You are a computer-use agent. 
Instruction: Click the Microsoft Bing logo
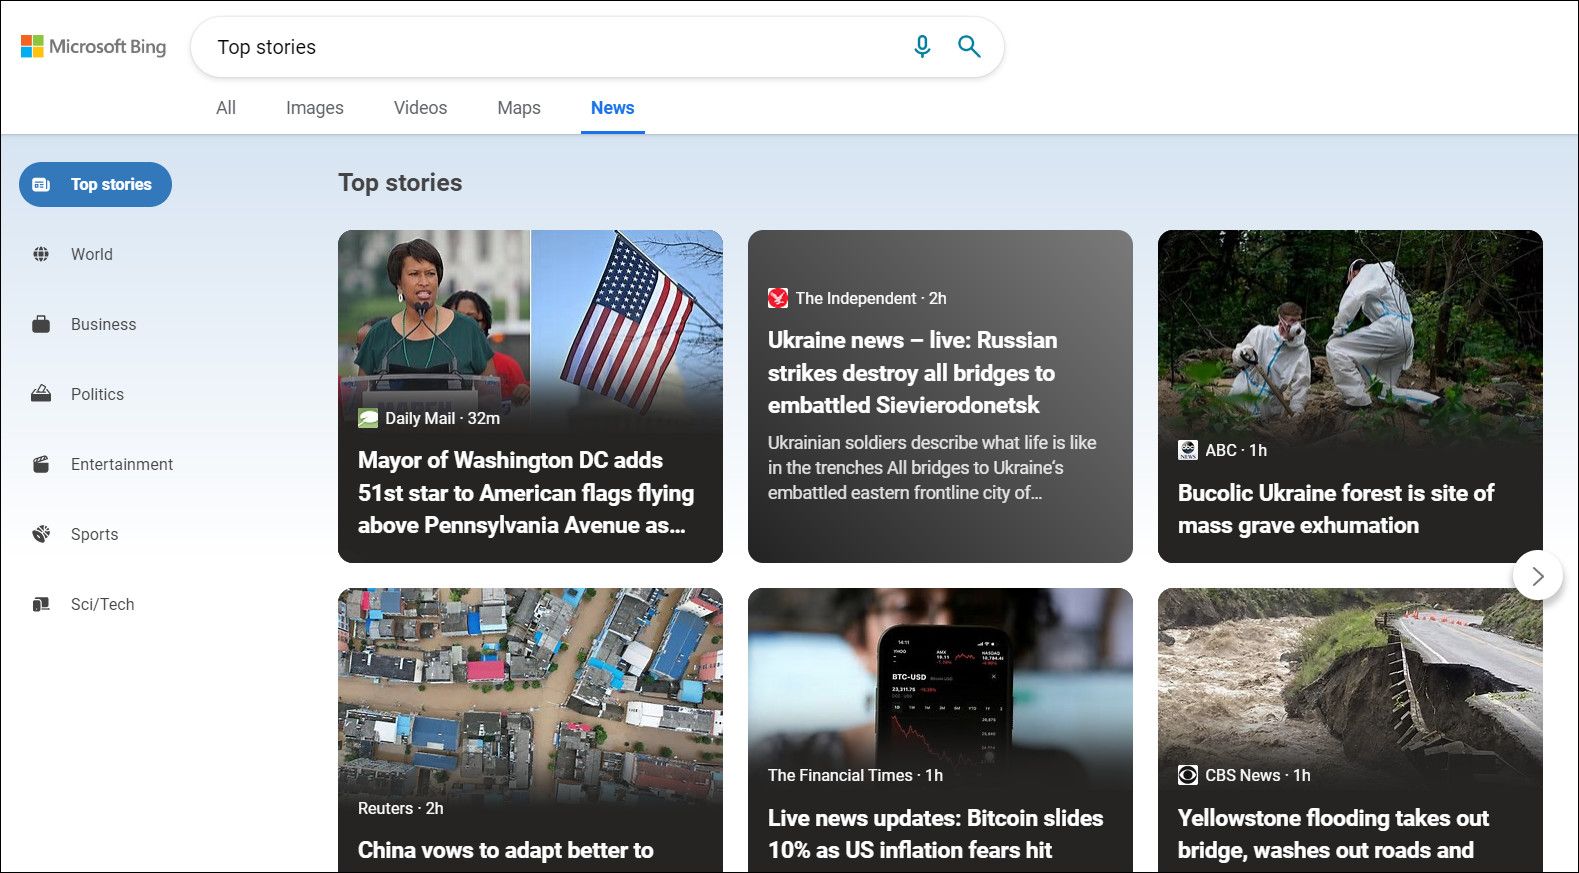(x=93, y=46)
